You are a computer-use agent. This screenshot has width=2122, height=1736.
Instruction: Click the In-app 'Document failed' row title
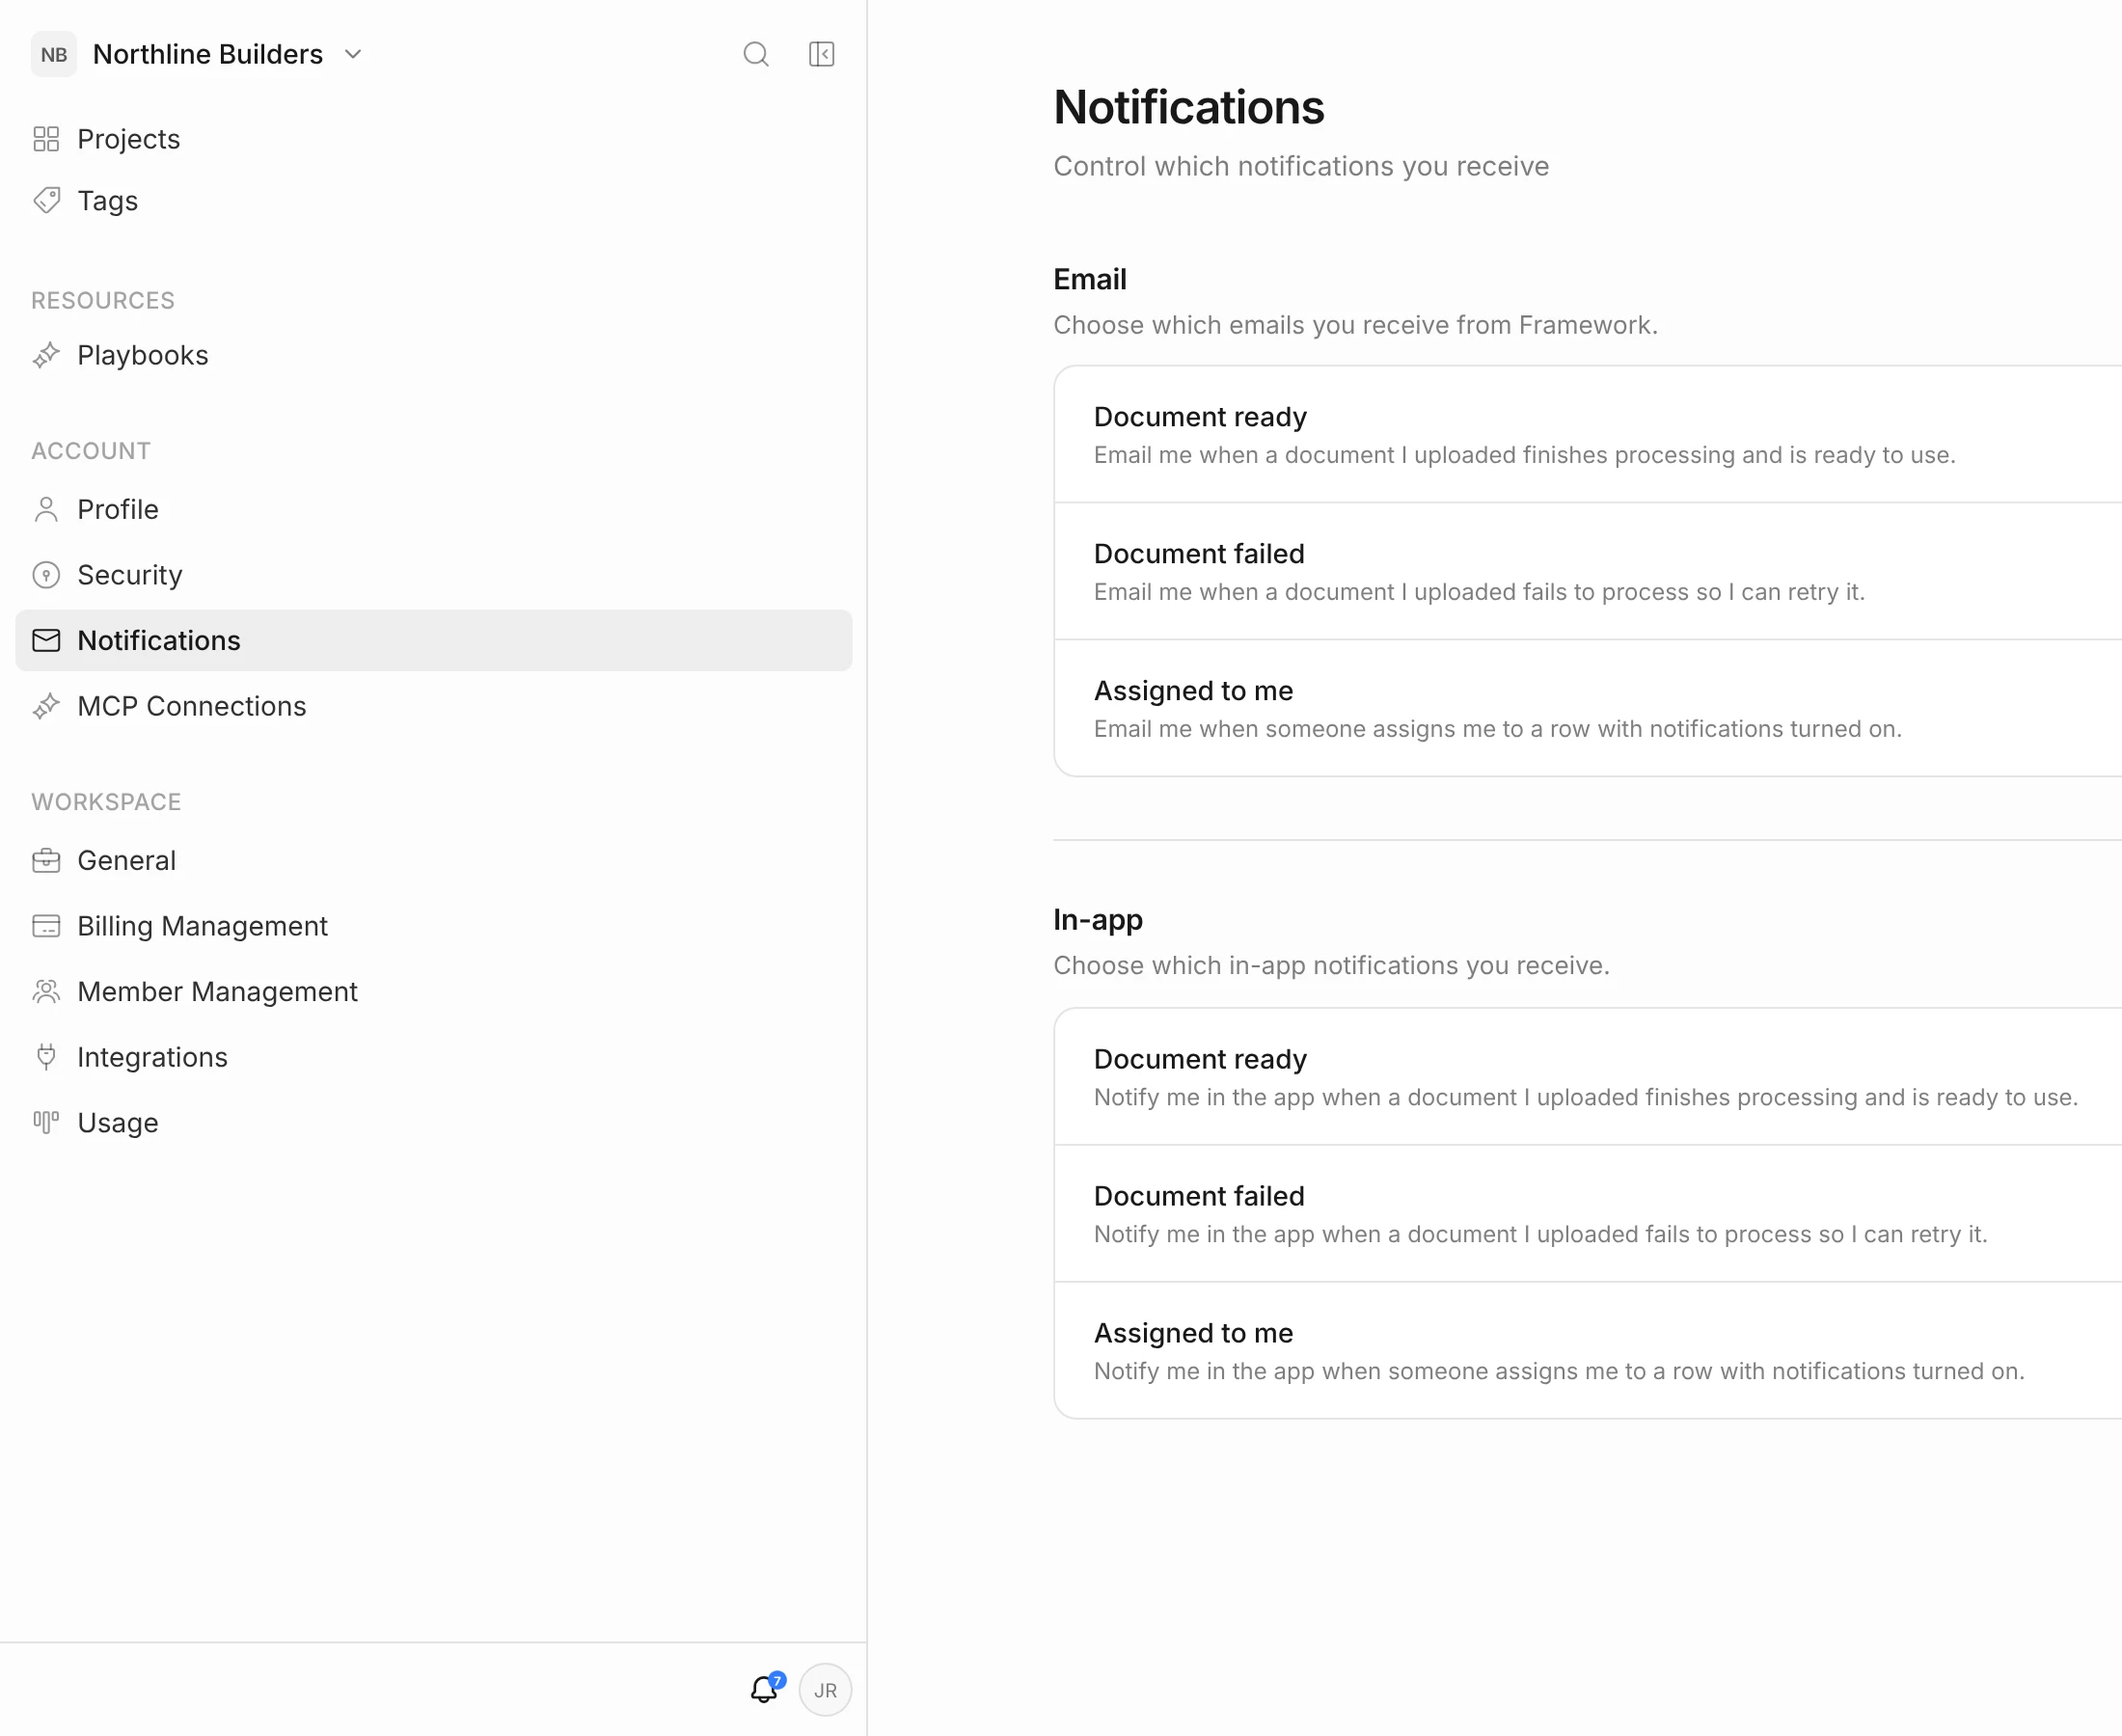pyautogui.click(x=1199, y=1196)
